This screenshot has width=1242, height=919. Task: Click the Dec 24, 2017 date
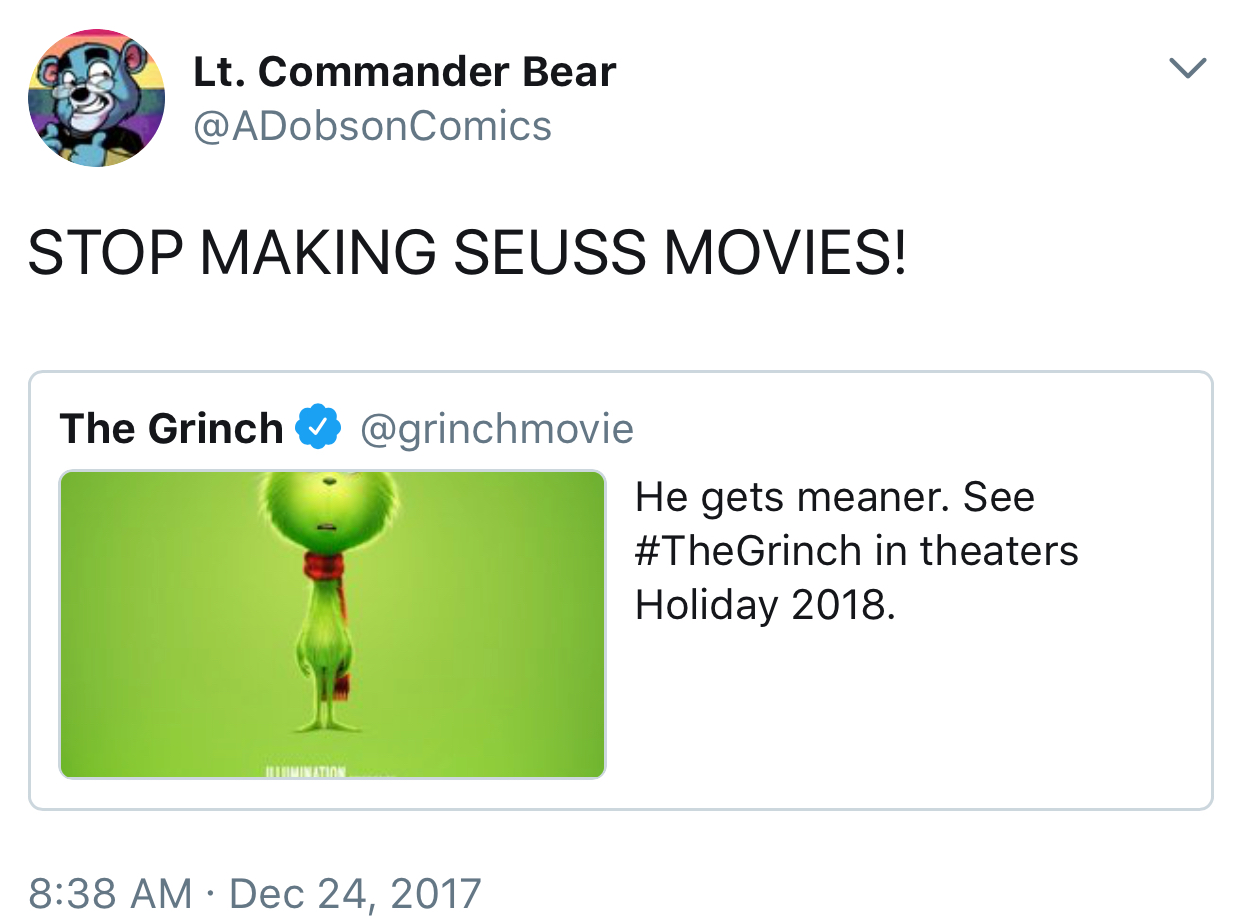[x=356, y=893]
